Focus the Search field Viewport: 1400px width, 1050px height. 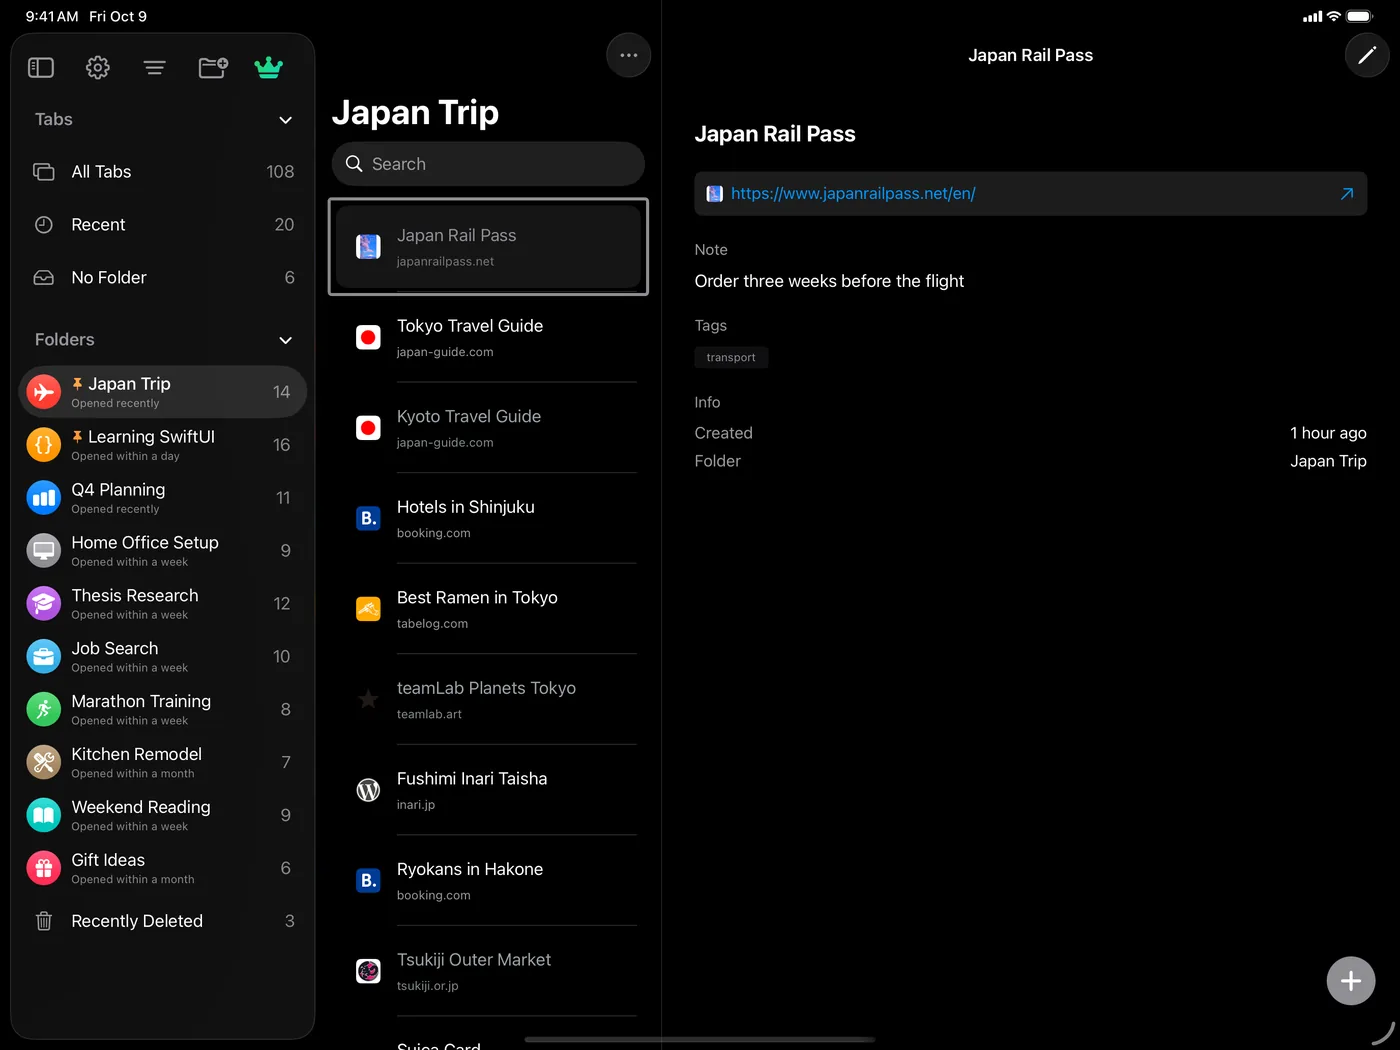488,164
